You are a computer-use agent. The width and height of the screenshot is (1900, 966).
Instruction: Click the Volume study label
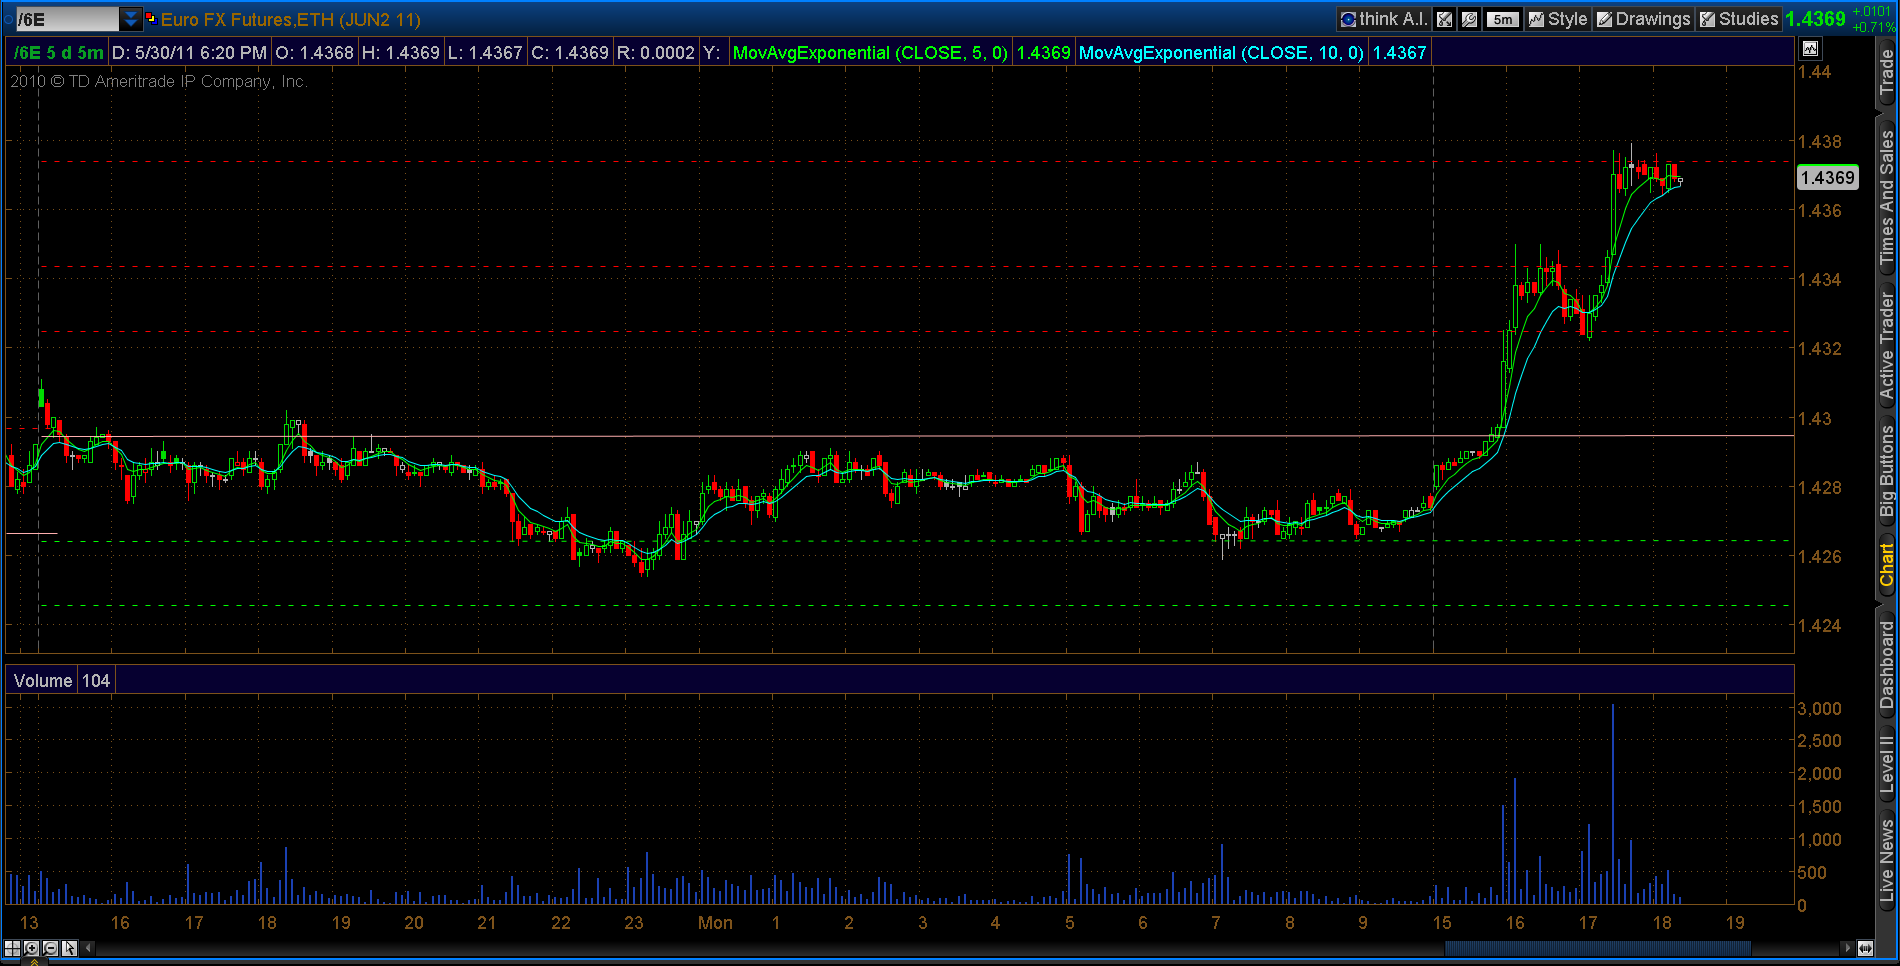pos(43,681)
